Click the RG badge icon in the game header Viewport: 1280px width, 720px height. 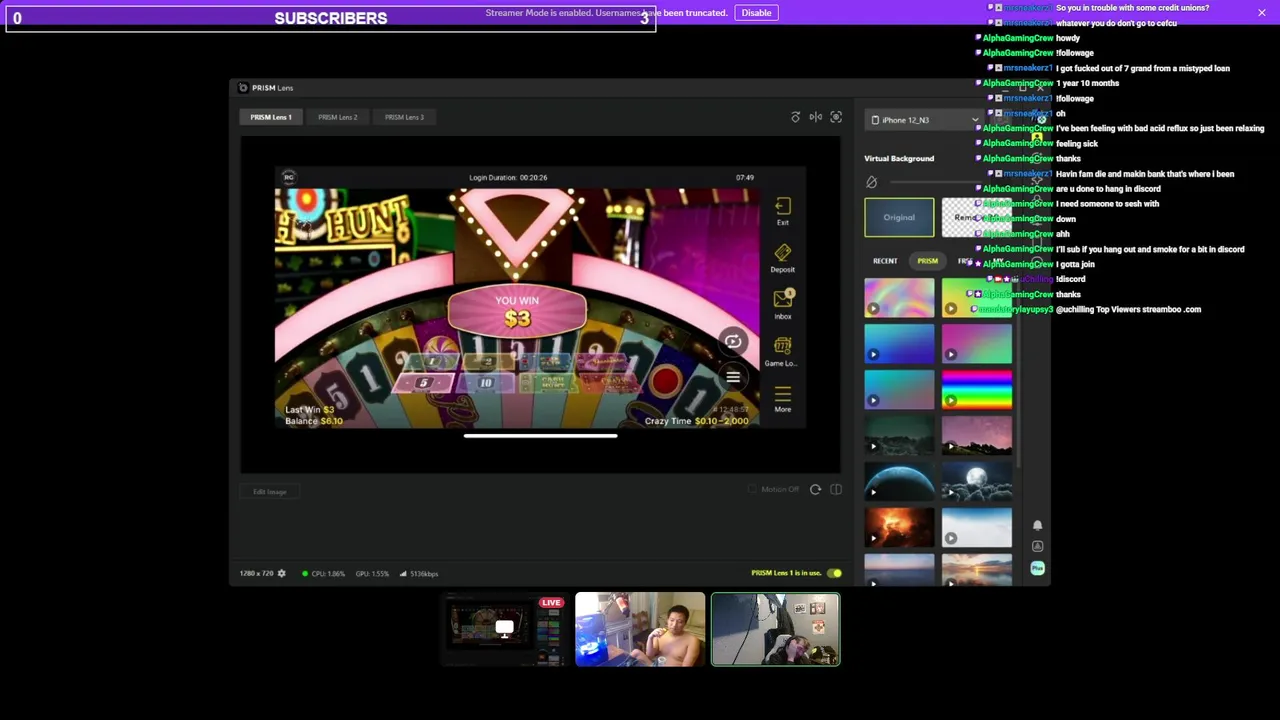point(289,177)
